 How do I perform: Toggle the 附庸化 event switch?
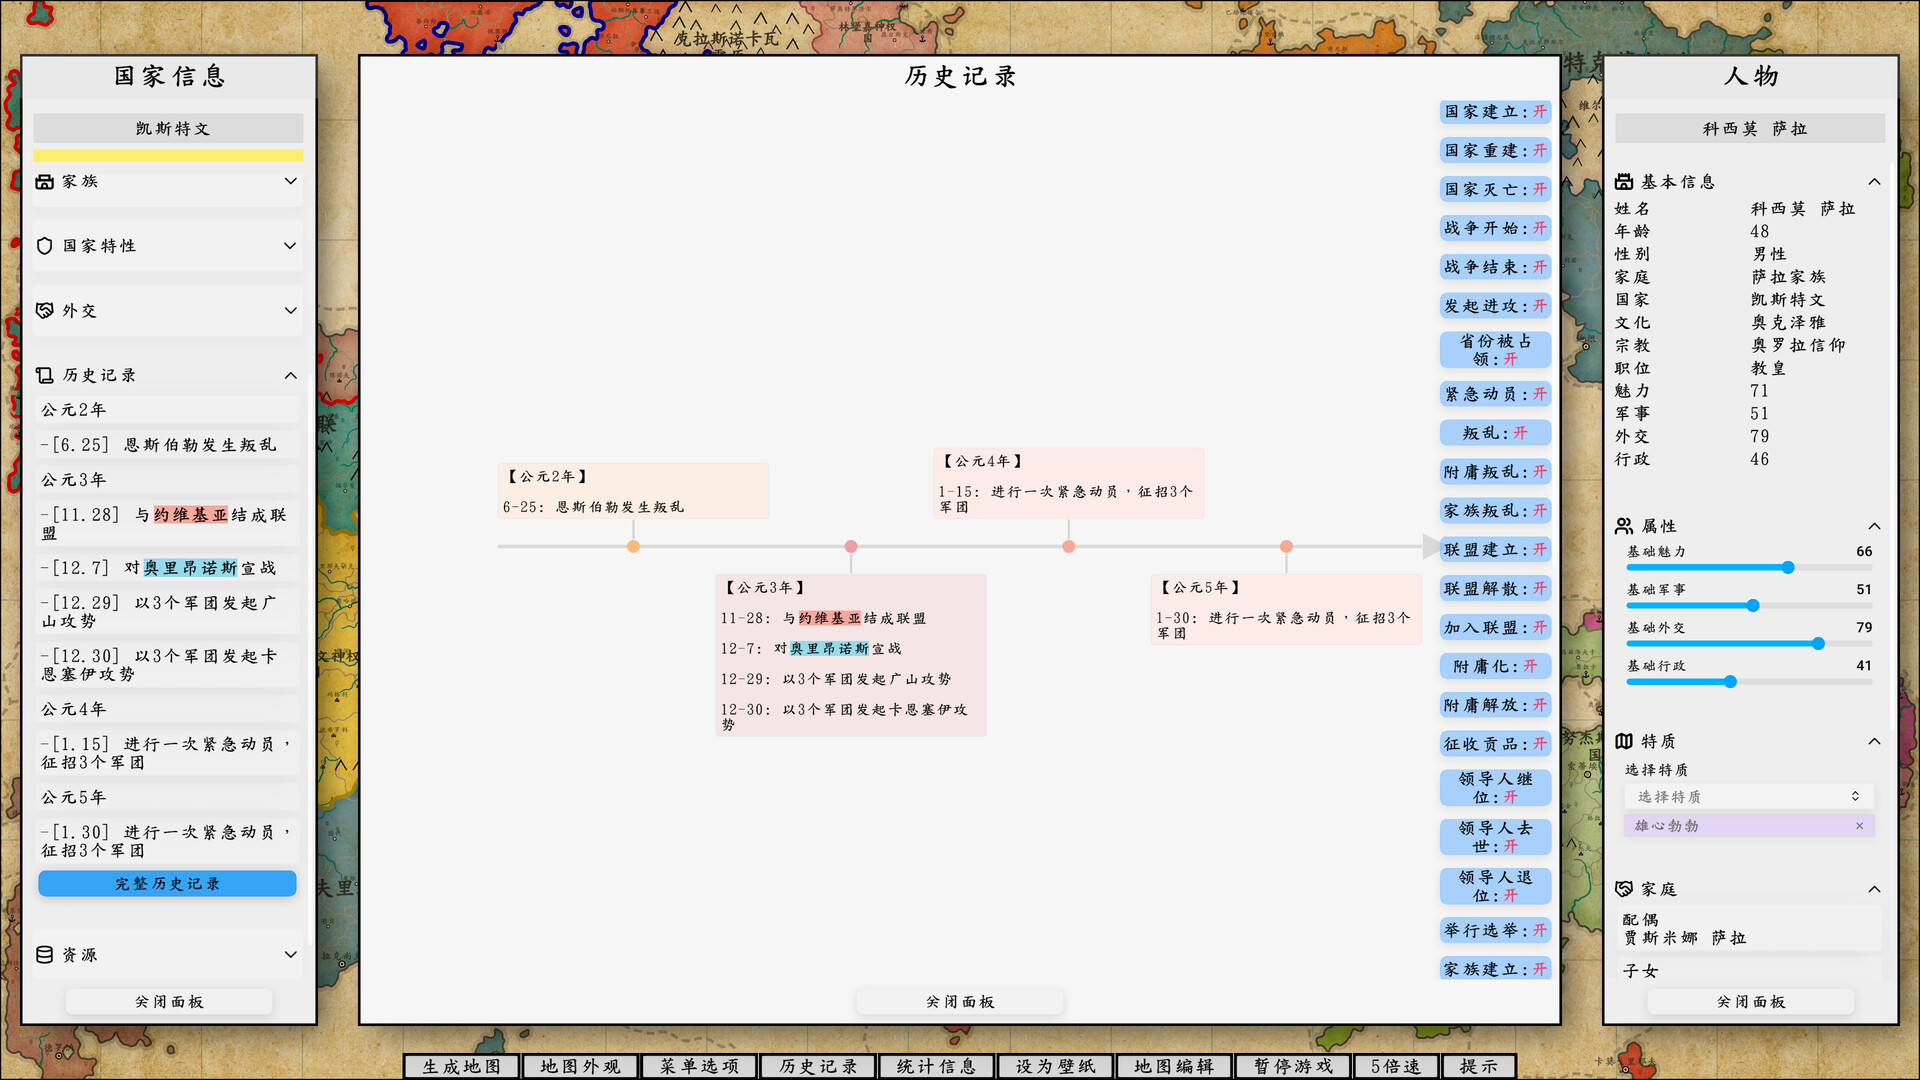(x=1495, y=666)
